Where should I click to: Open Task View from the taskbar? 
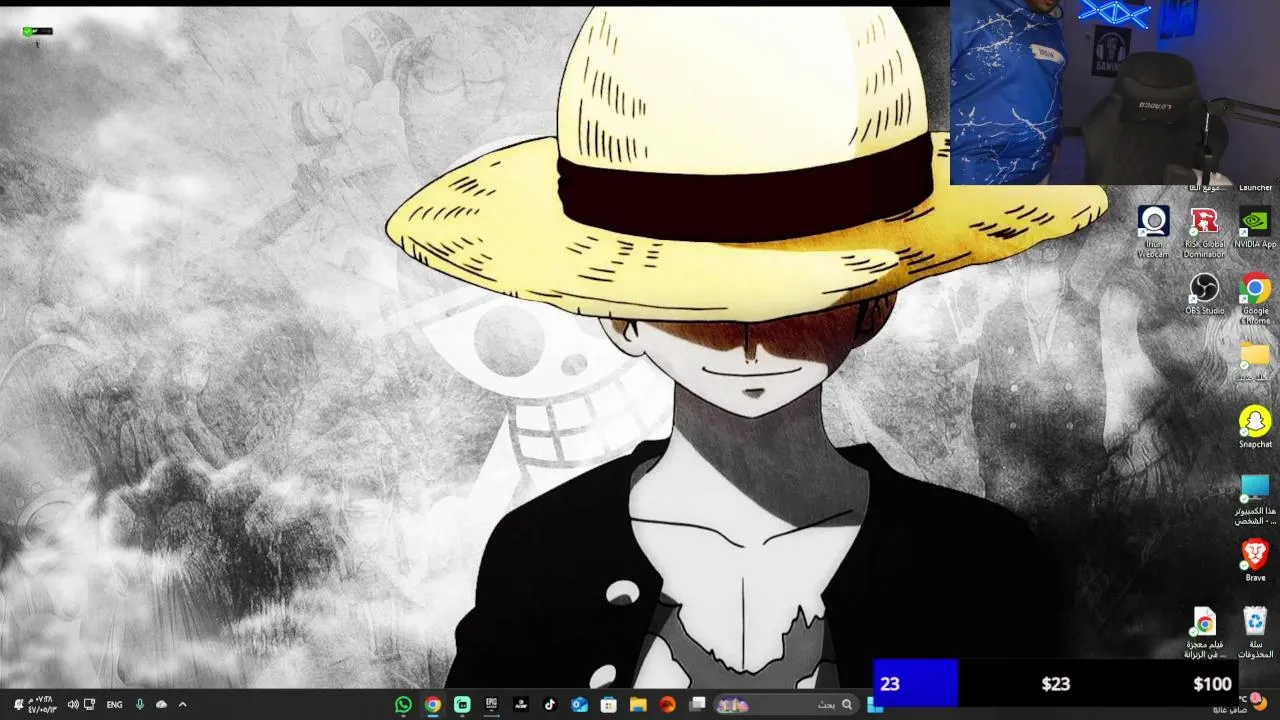[697, 704]
